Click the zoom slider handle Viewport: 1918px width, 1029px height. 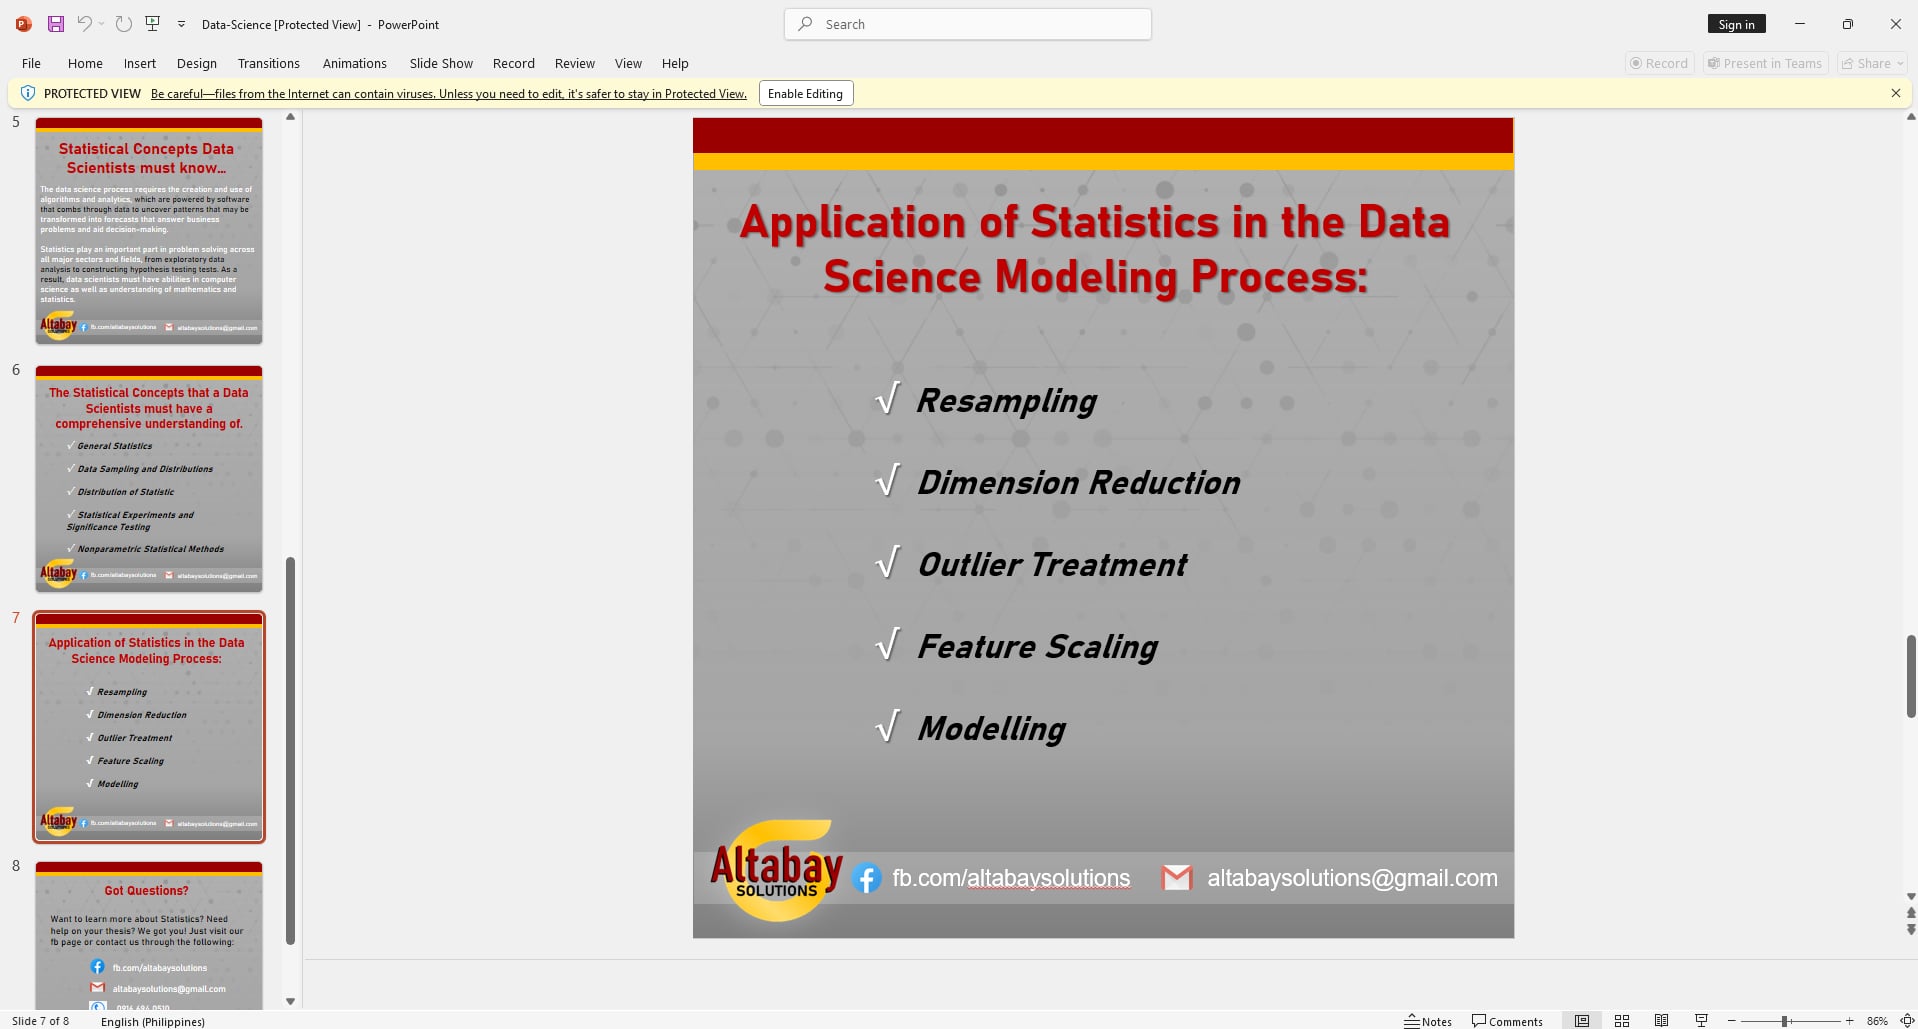tap(1785, 1021)
